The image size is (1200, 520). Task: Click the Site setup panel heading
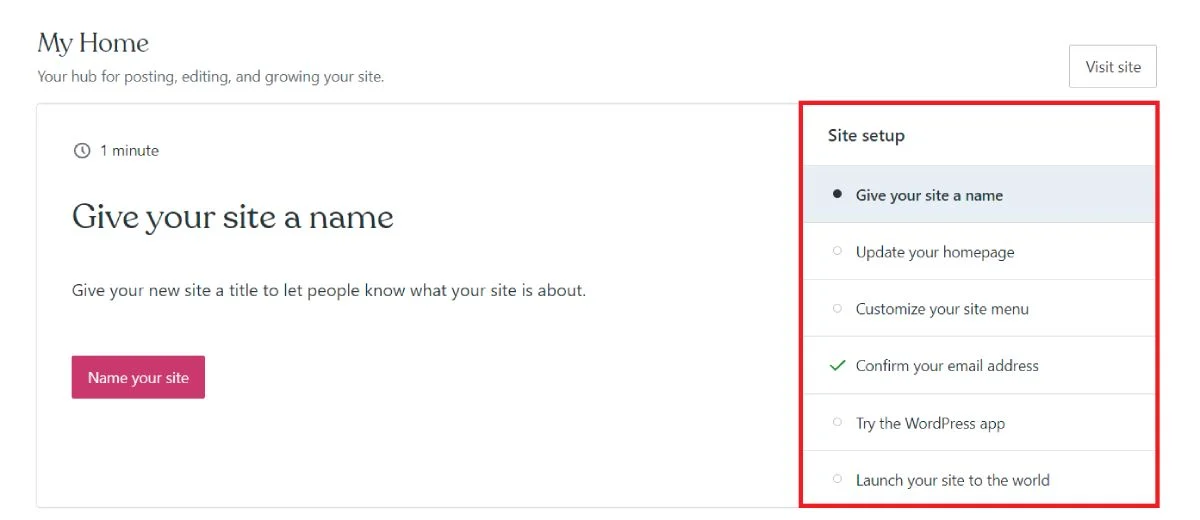coord(866,136)
